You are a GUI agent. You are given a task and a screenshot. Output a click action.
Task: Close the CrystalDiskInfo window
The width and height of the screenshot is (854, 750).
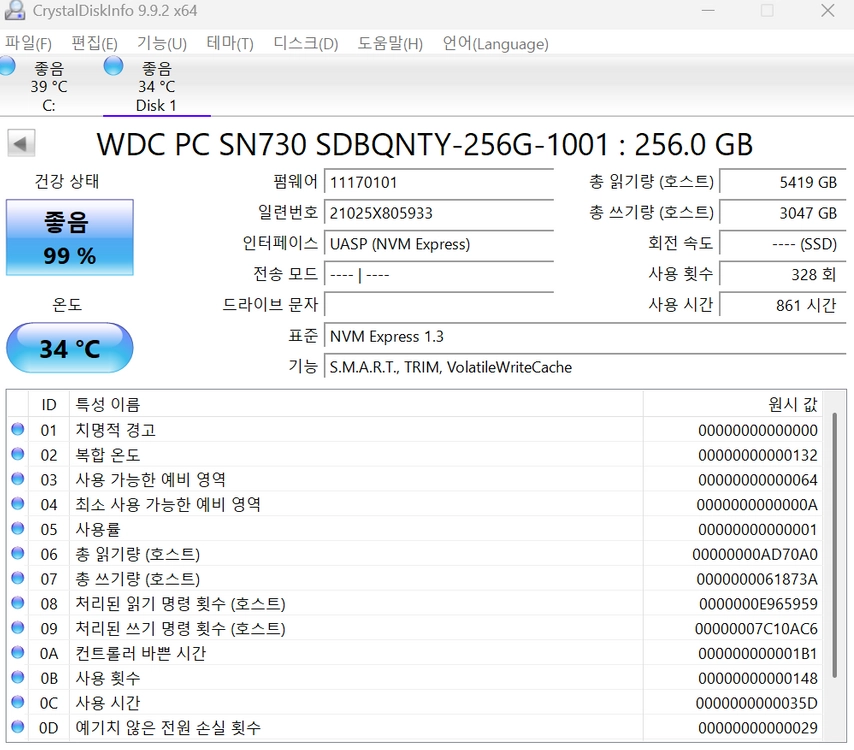click(x=828, y=10)
